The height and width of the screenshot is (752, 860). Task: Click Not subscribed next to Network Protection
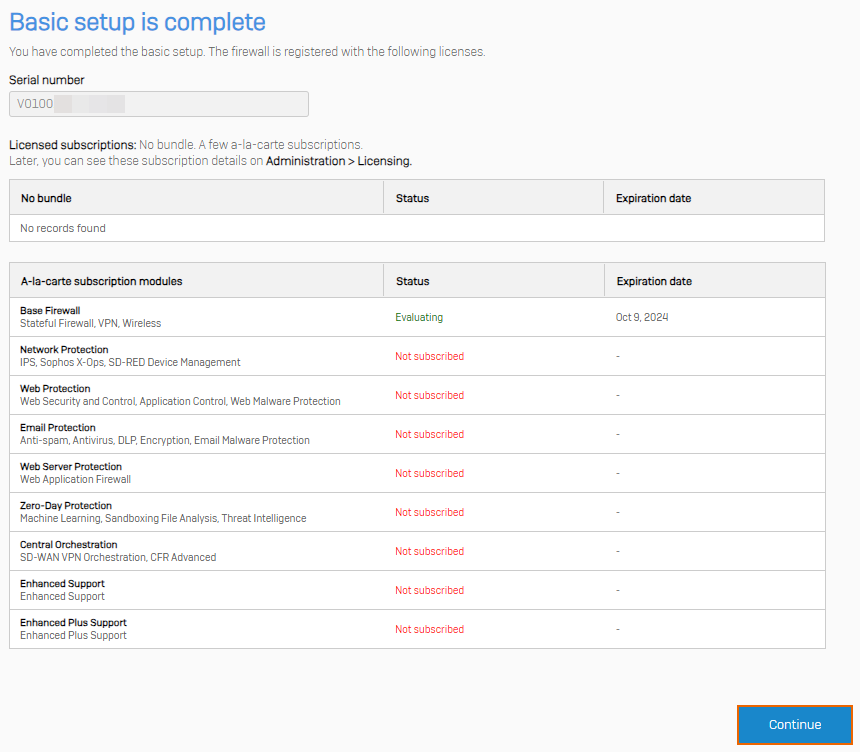click(429, 355)
